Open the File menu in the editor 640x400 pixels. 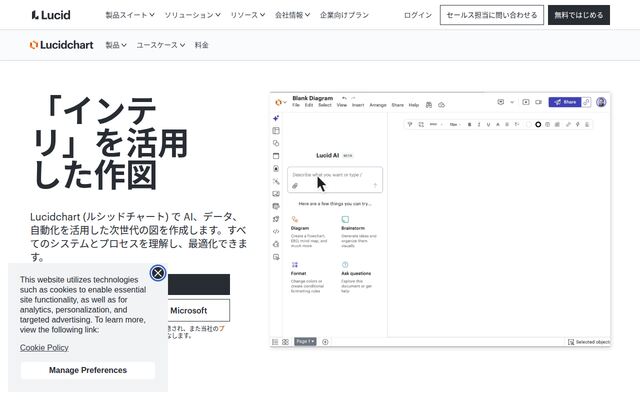coord(296,105)
